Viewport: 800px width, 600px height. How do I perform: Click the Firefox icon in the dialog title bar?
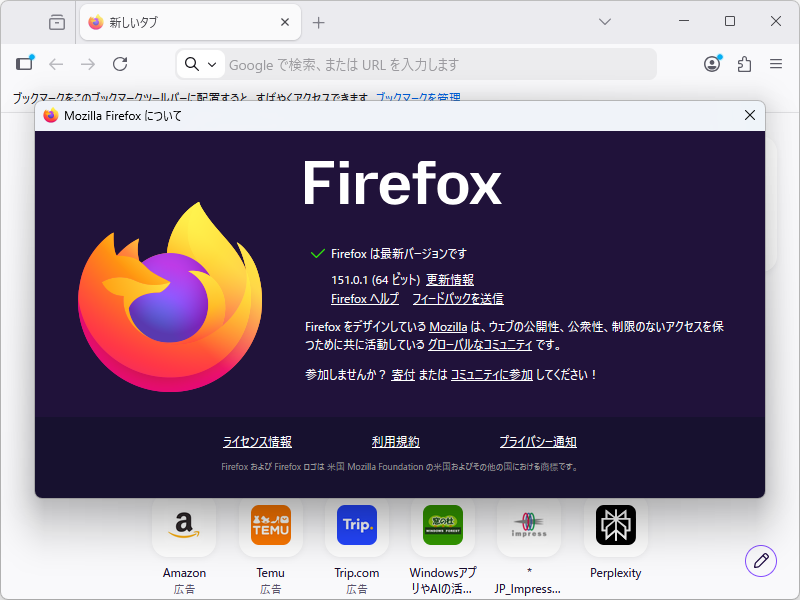(51, 116)
